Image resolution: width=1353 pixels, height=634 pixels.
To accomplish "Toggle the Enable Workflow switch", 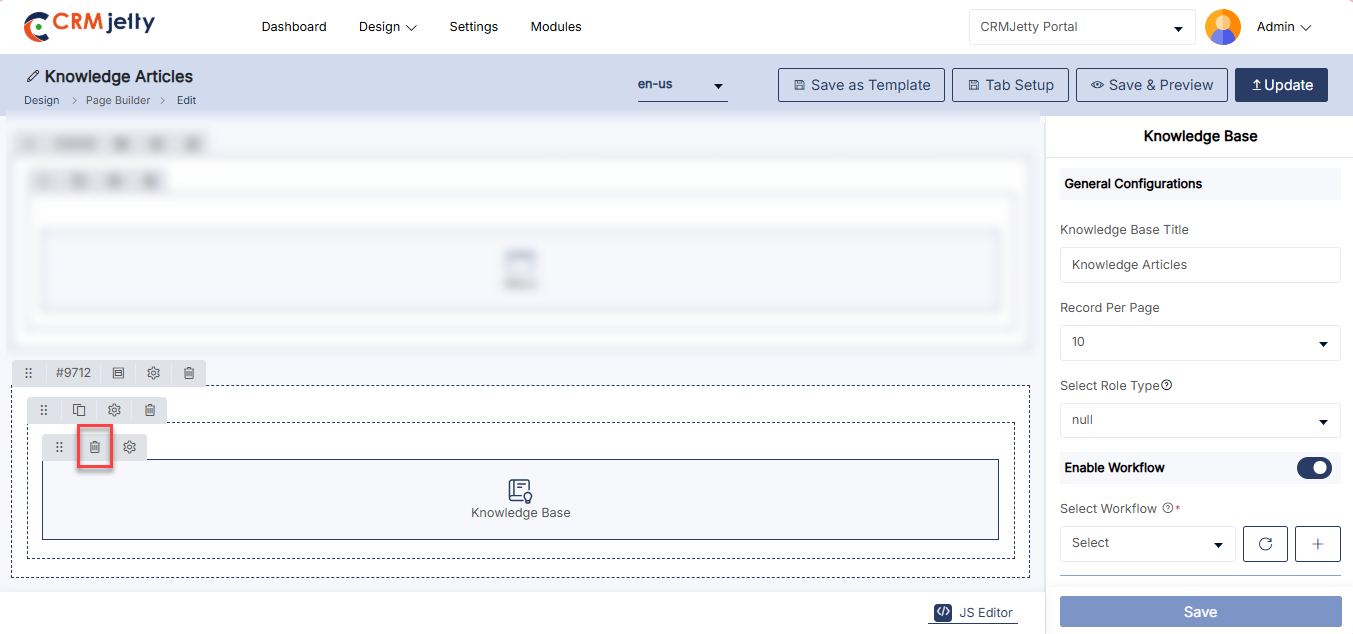I will point(1314,468).
